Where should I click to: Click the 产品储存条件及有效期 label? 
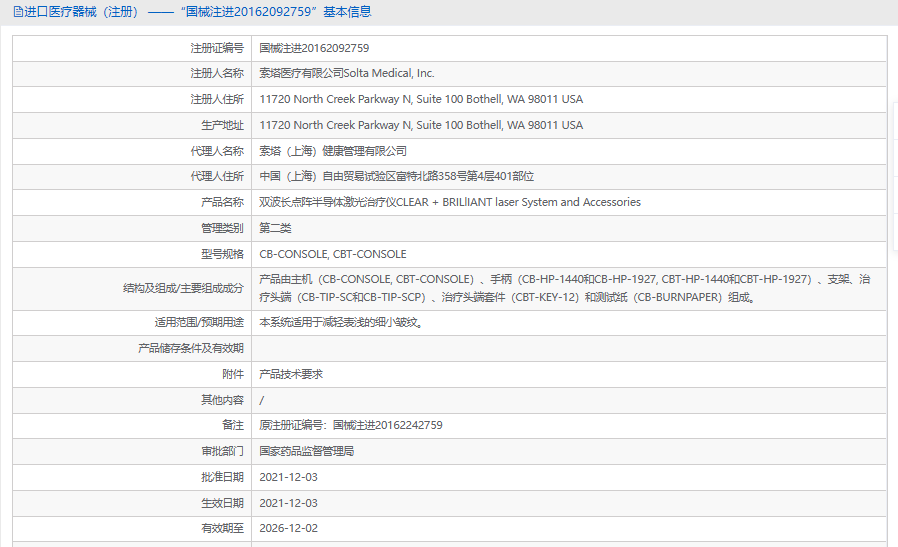tap(191, 348)
